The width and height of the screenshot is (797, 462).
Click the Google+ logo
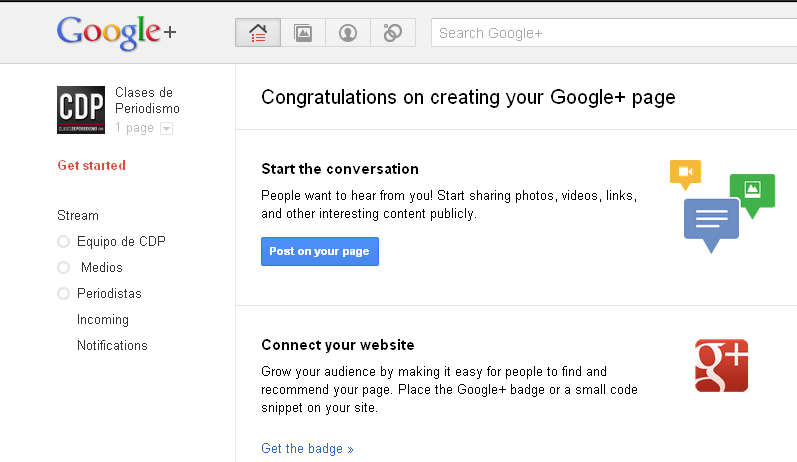pyautogui.click(x=116, y=33)
